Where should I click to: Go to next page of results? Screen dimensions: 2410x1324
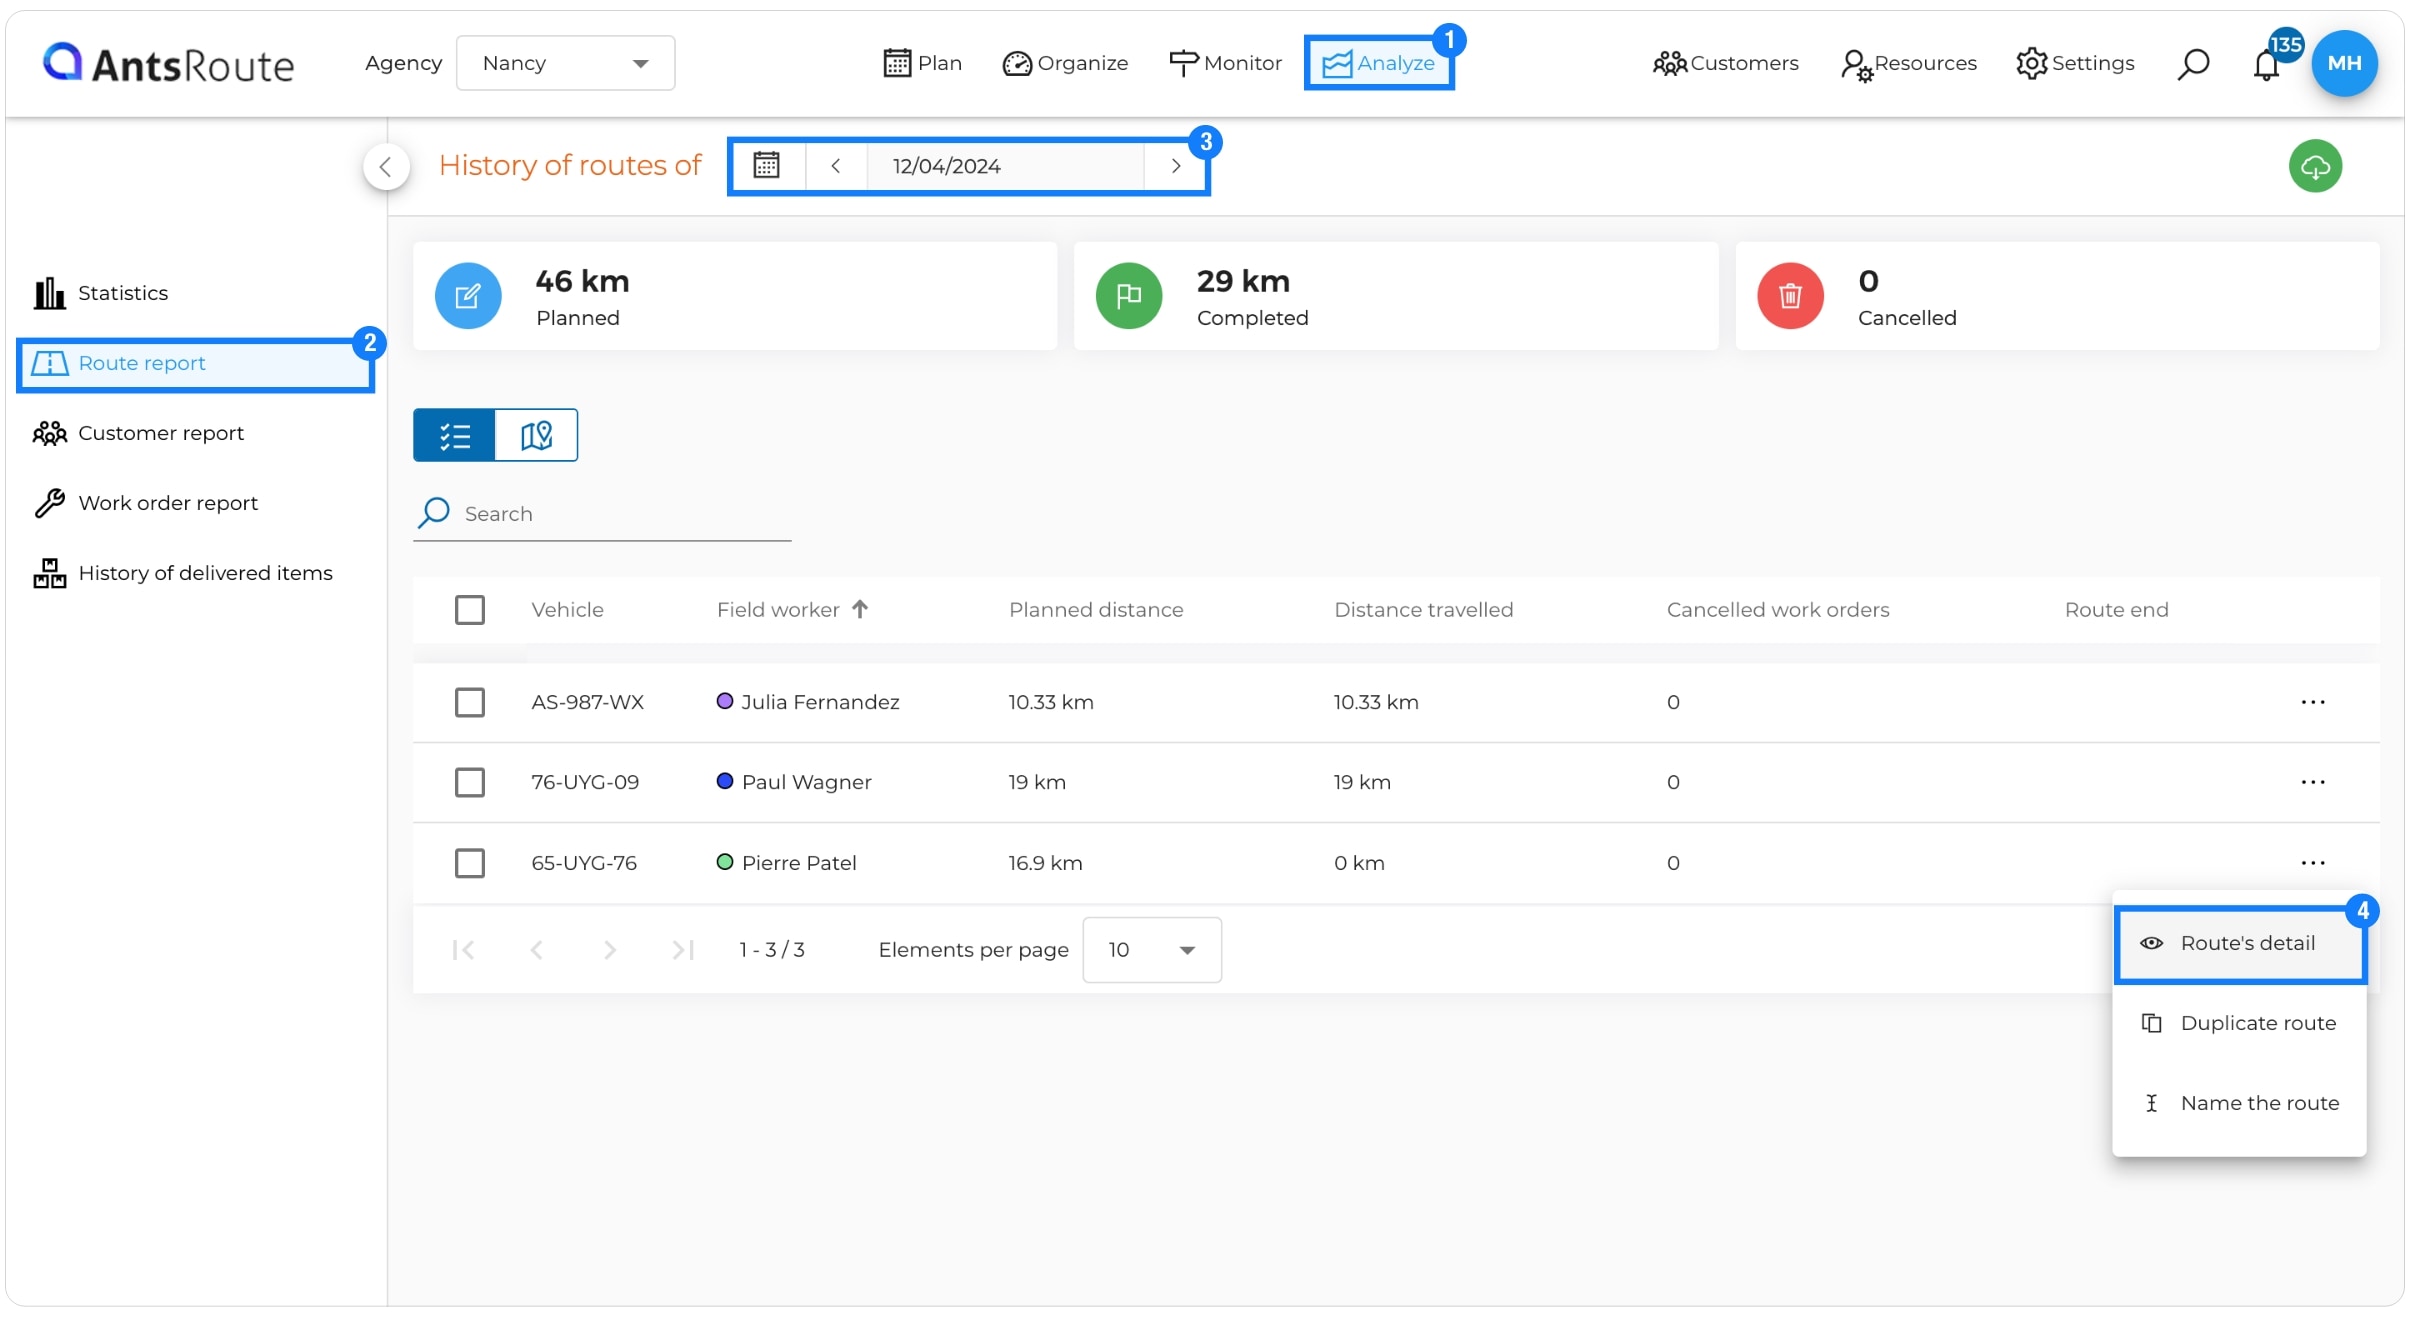click(x=610, y=950)
